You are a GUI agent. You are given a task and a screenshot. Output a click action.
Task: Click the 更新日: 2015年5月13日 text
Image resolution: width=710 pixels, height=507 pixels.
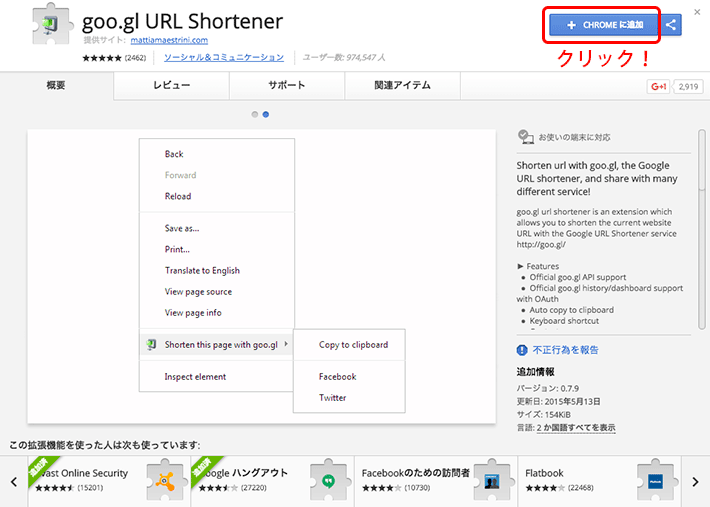pos(559,402)
